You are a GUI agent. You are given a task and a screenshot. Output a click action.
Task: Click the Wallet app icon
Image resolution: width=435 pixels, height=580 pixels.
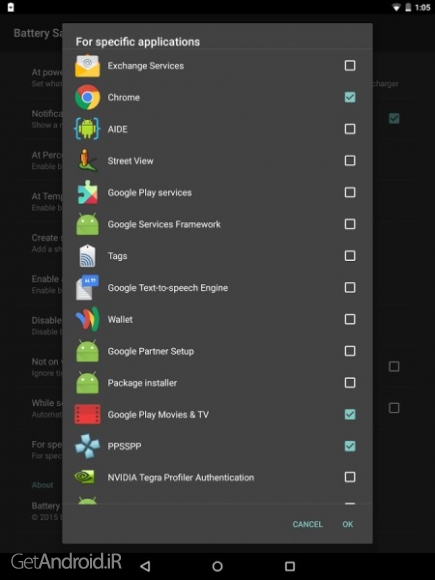[x=87, y=319]
